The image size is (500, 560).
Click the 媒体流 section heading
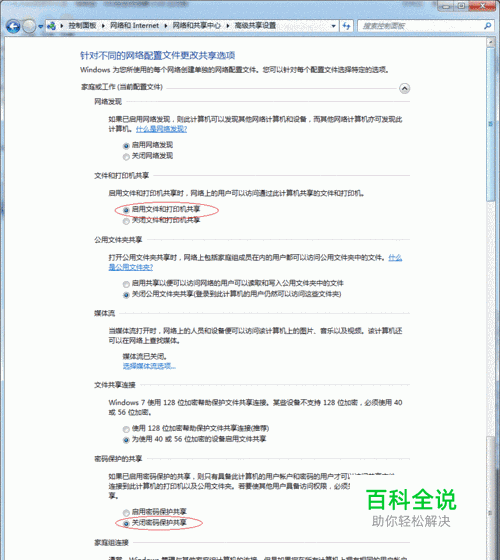104,313
